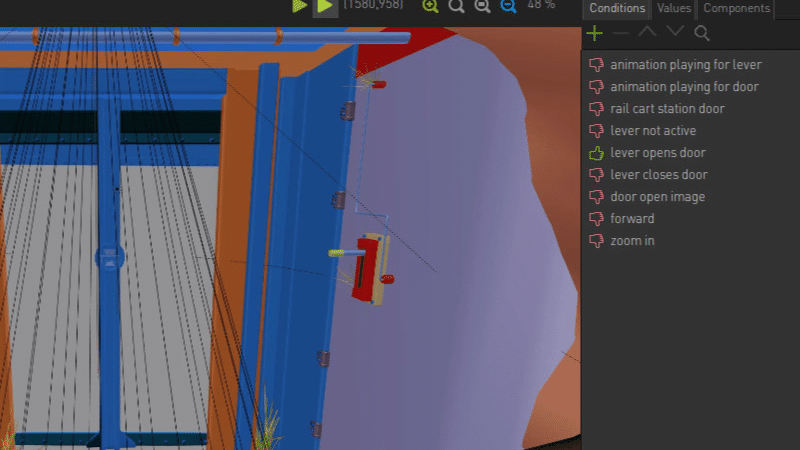This screenshot has width=800, height=450.
Task: Toggle thumb for 'door open image'
Action: [x=596, y=197]
